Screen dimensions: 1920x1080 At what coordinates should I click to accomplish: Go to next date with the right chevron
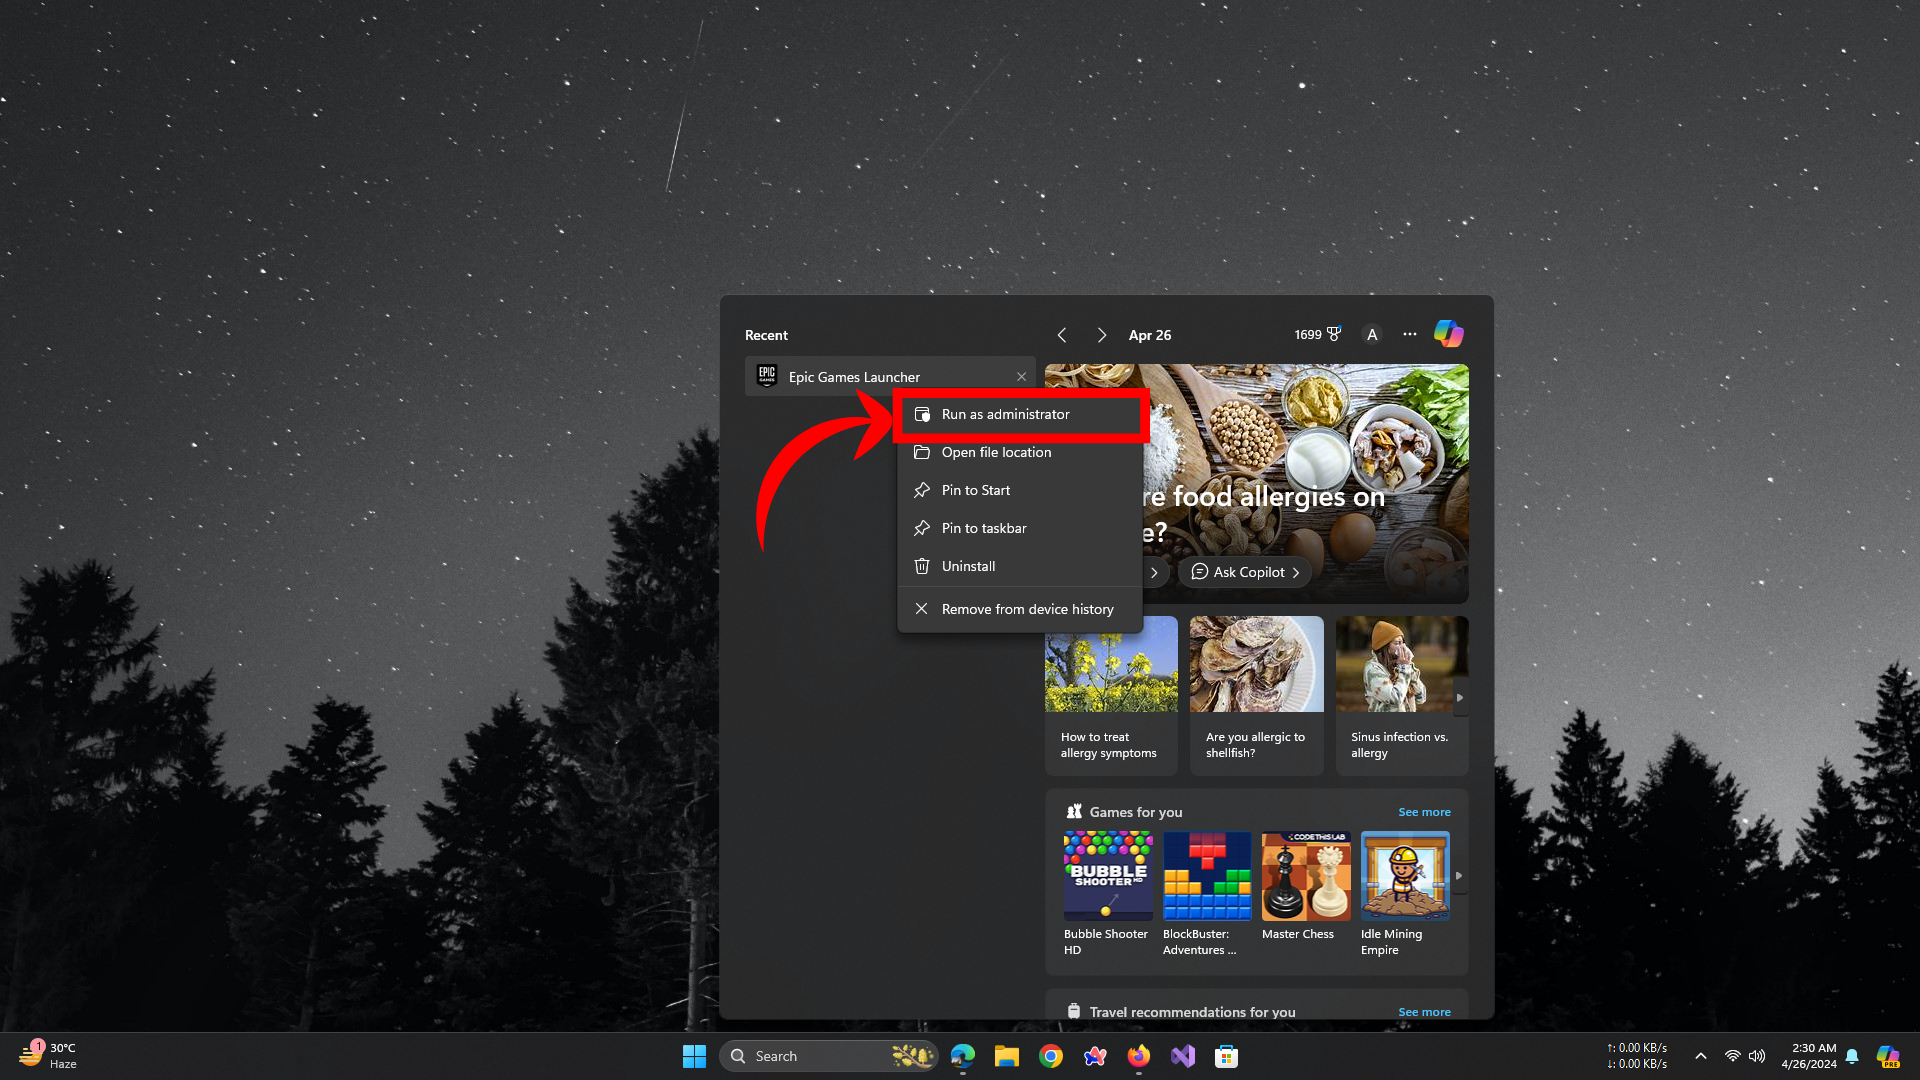(x=1101, y=335)
